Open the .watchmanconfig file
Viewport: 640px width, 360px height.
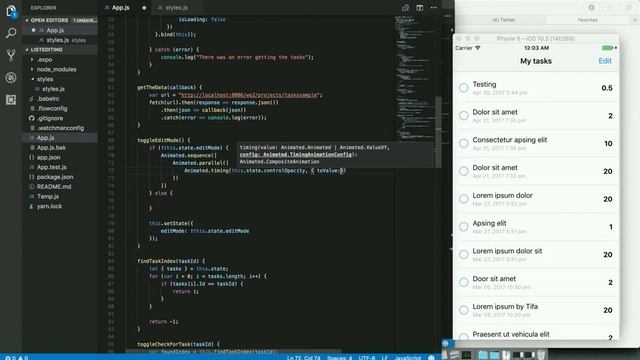60,128
